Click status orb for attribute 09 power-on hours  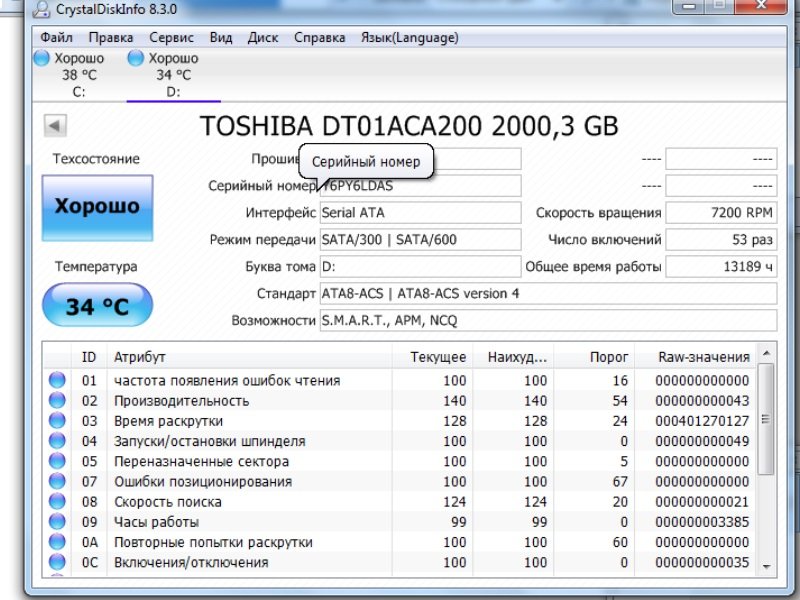coord(57,521)
